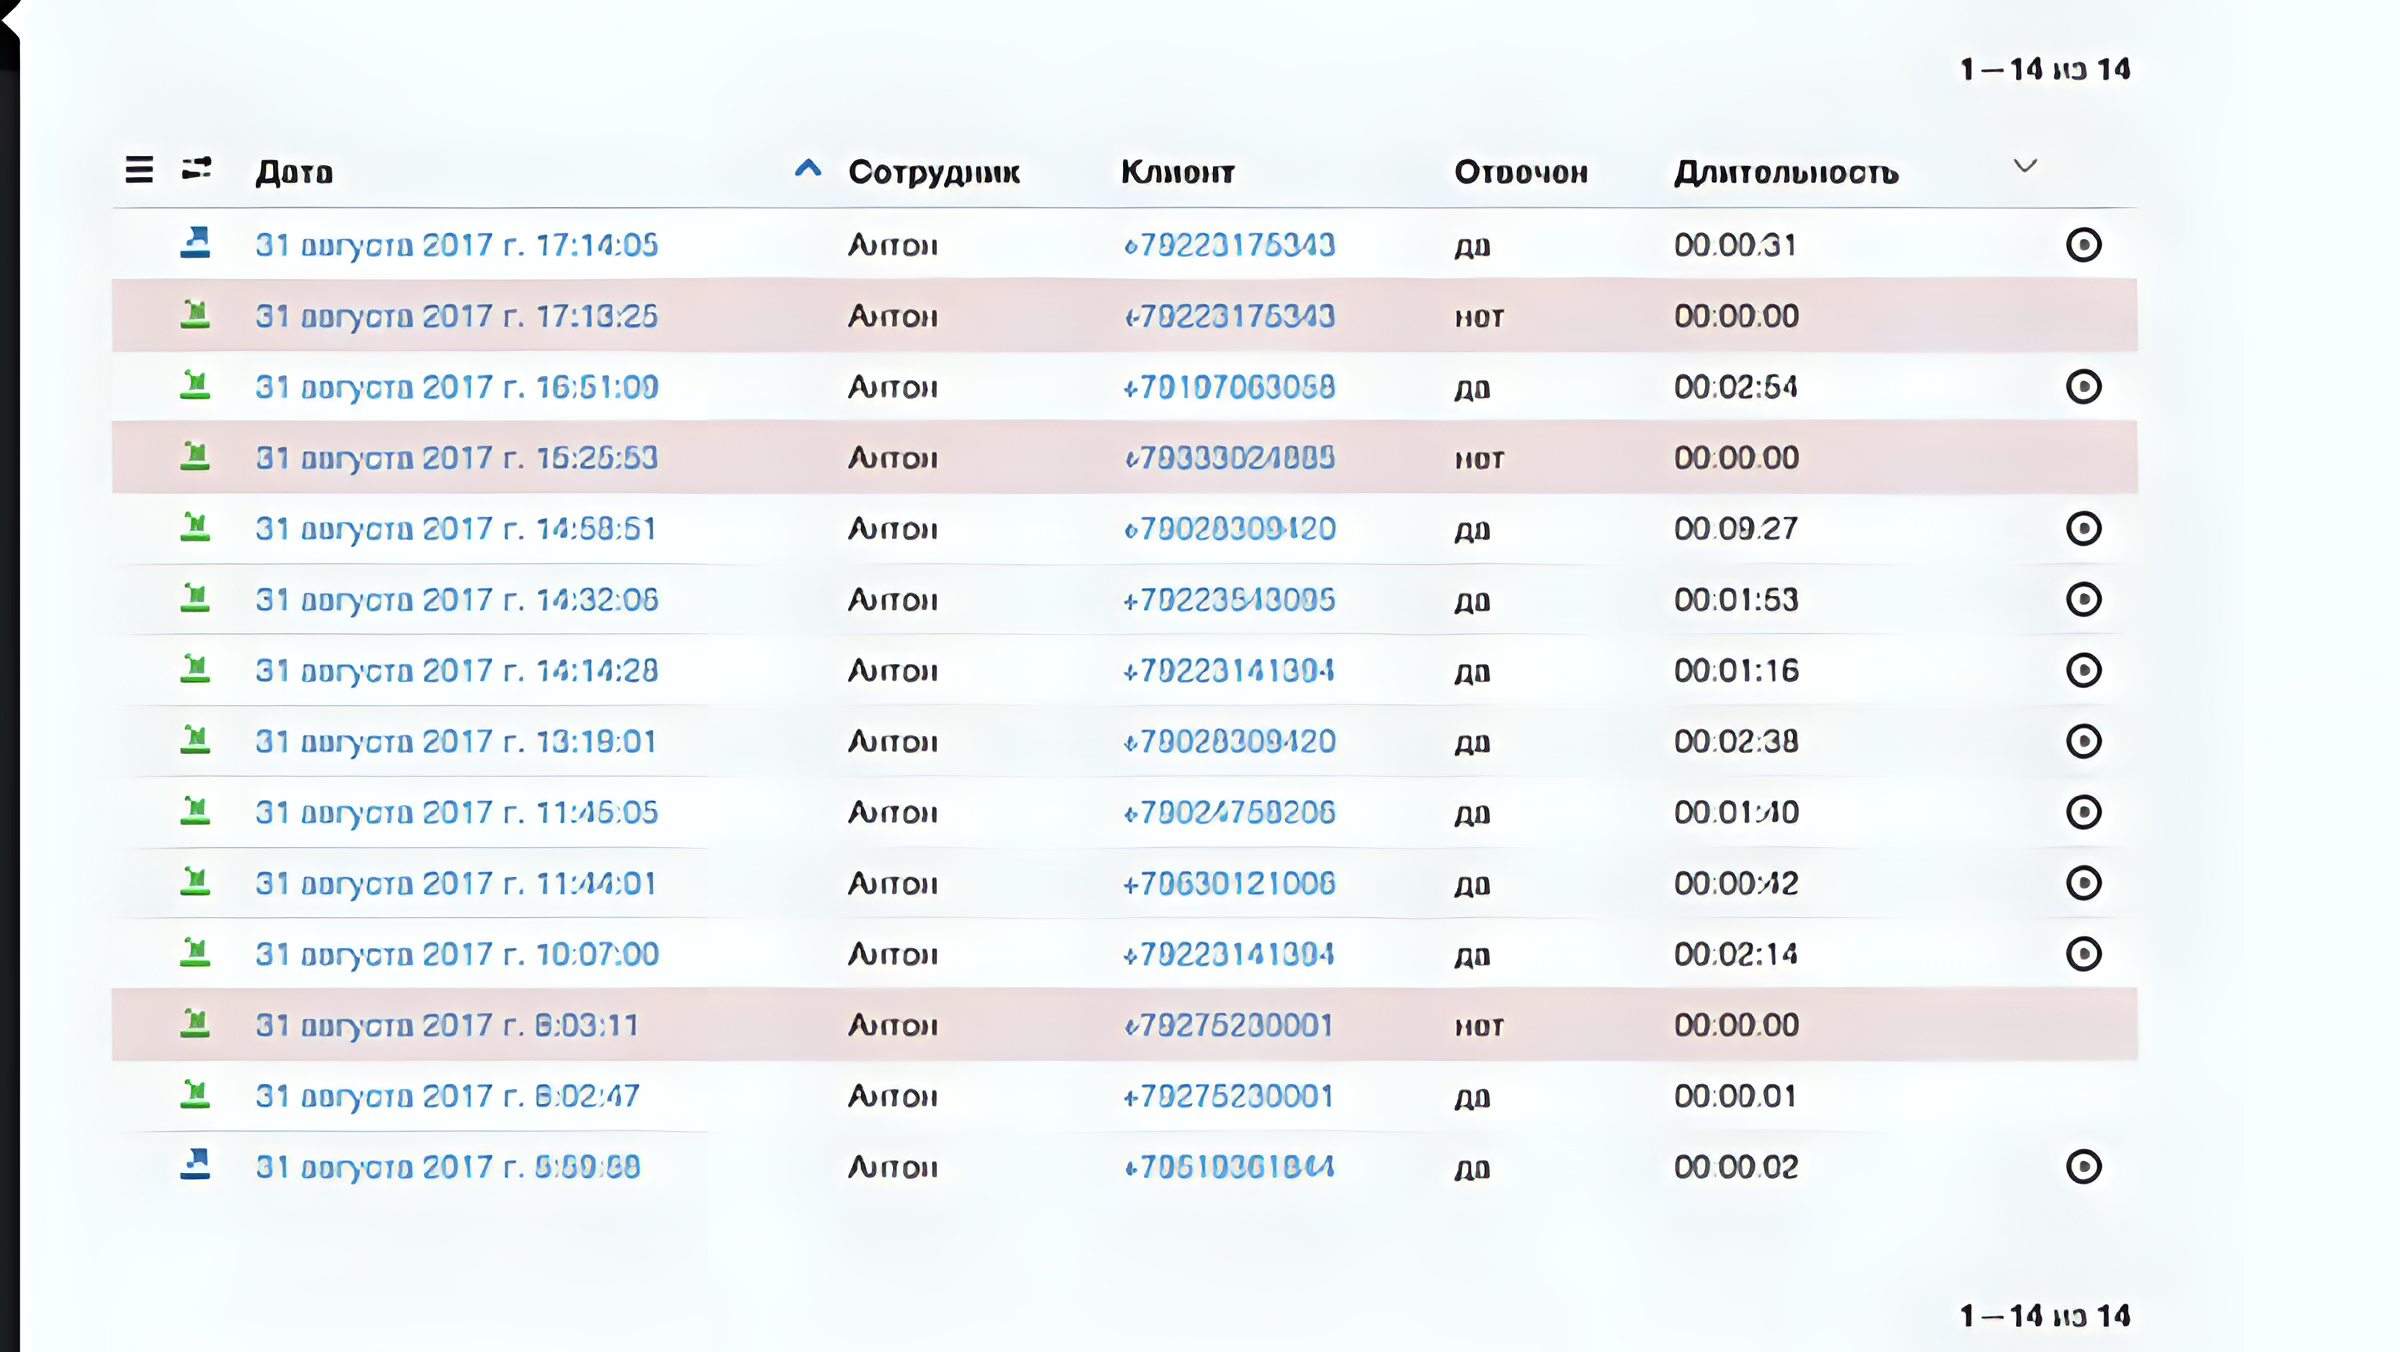
Task: Click the green call icon on the 14:32:06 row
Action: point(195,598)
